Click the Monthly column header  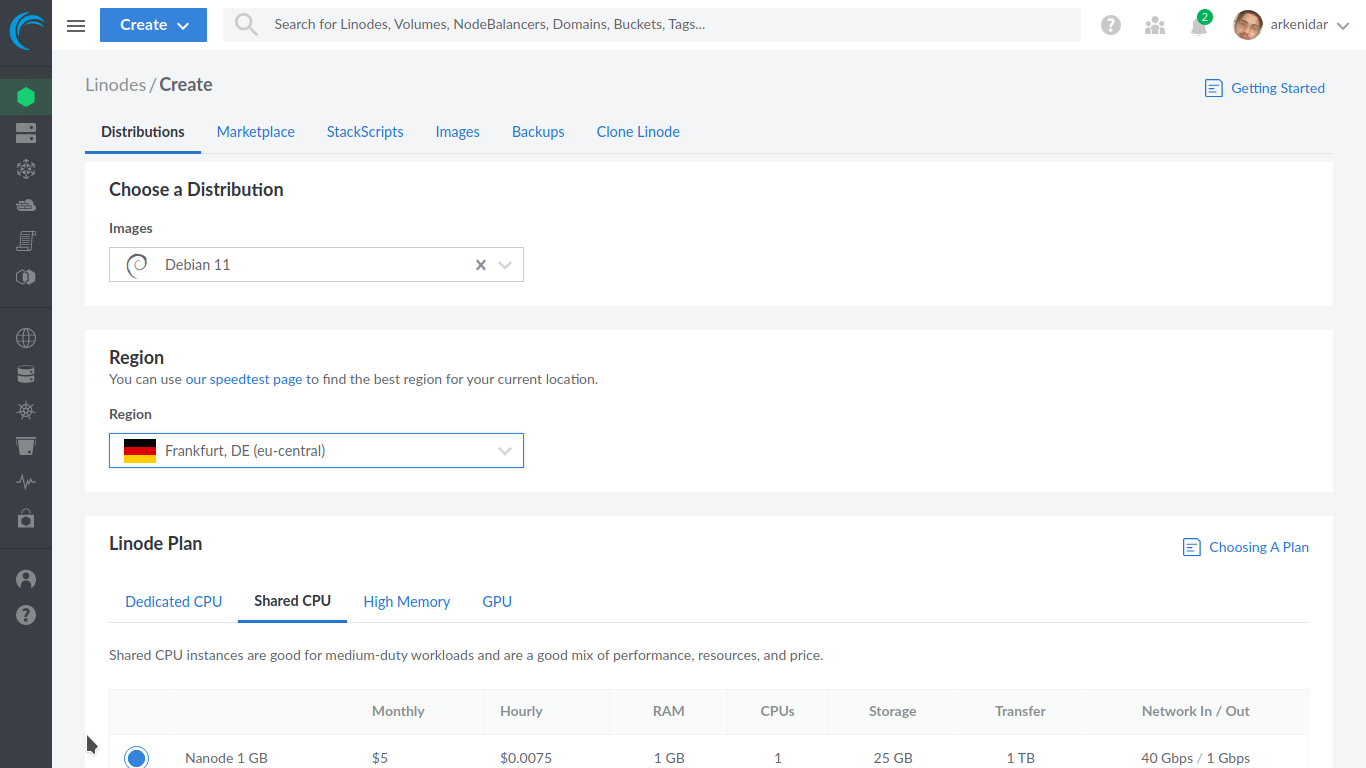398,712
